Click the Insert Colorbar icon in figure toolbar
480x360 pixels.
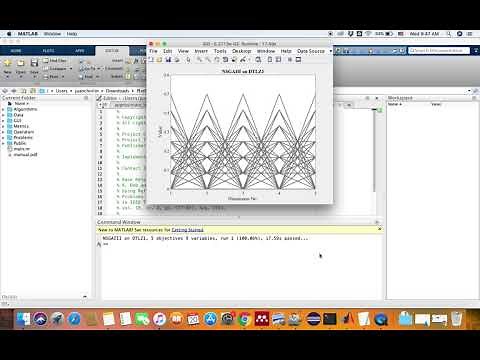click(x=270, y=60)
